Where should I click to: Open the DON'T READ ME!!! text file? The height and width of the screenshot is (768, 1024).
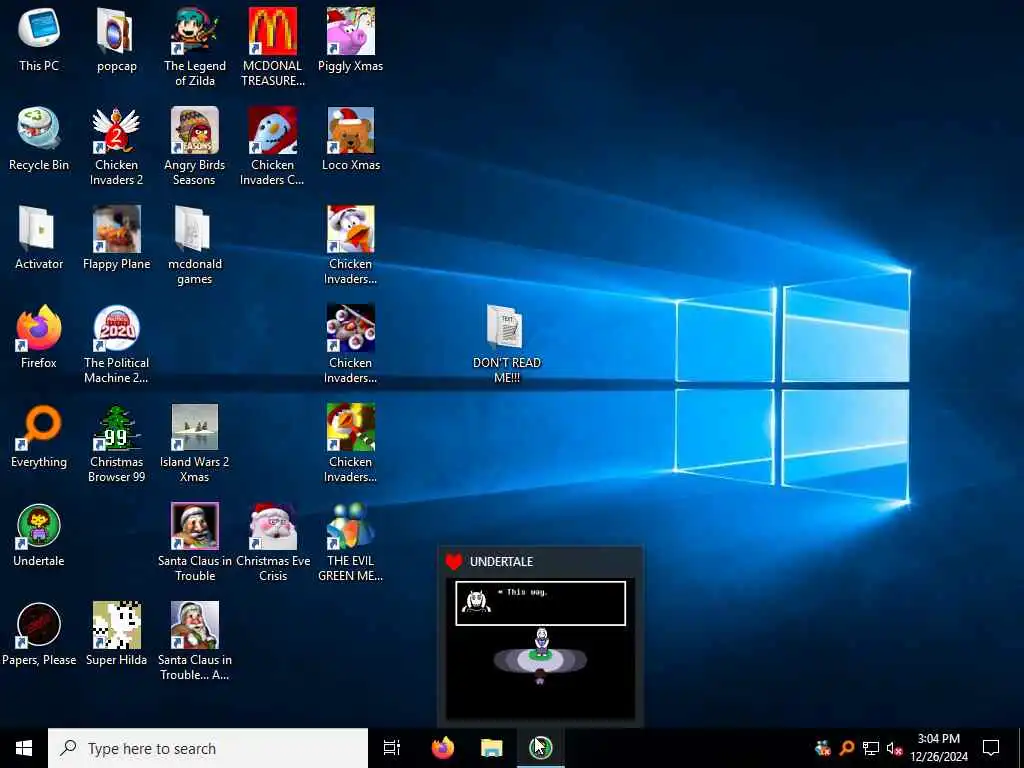(x=506, y=345)
